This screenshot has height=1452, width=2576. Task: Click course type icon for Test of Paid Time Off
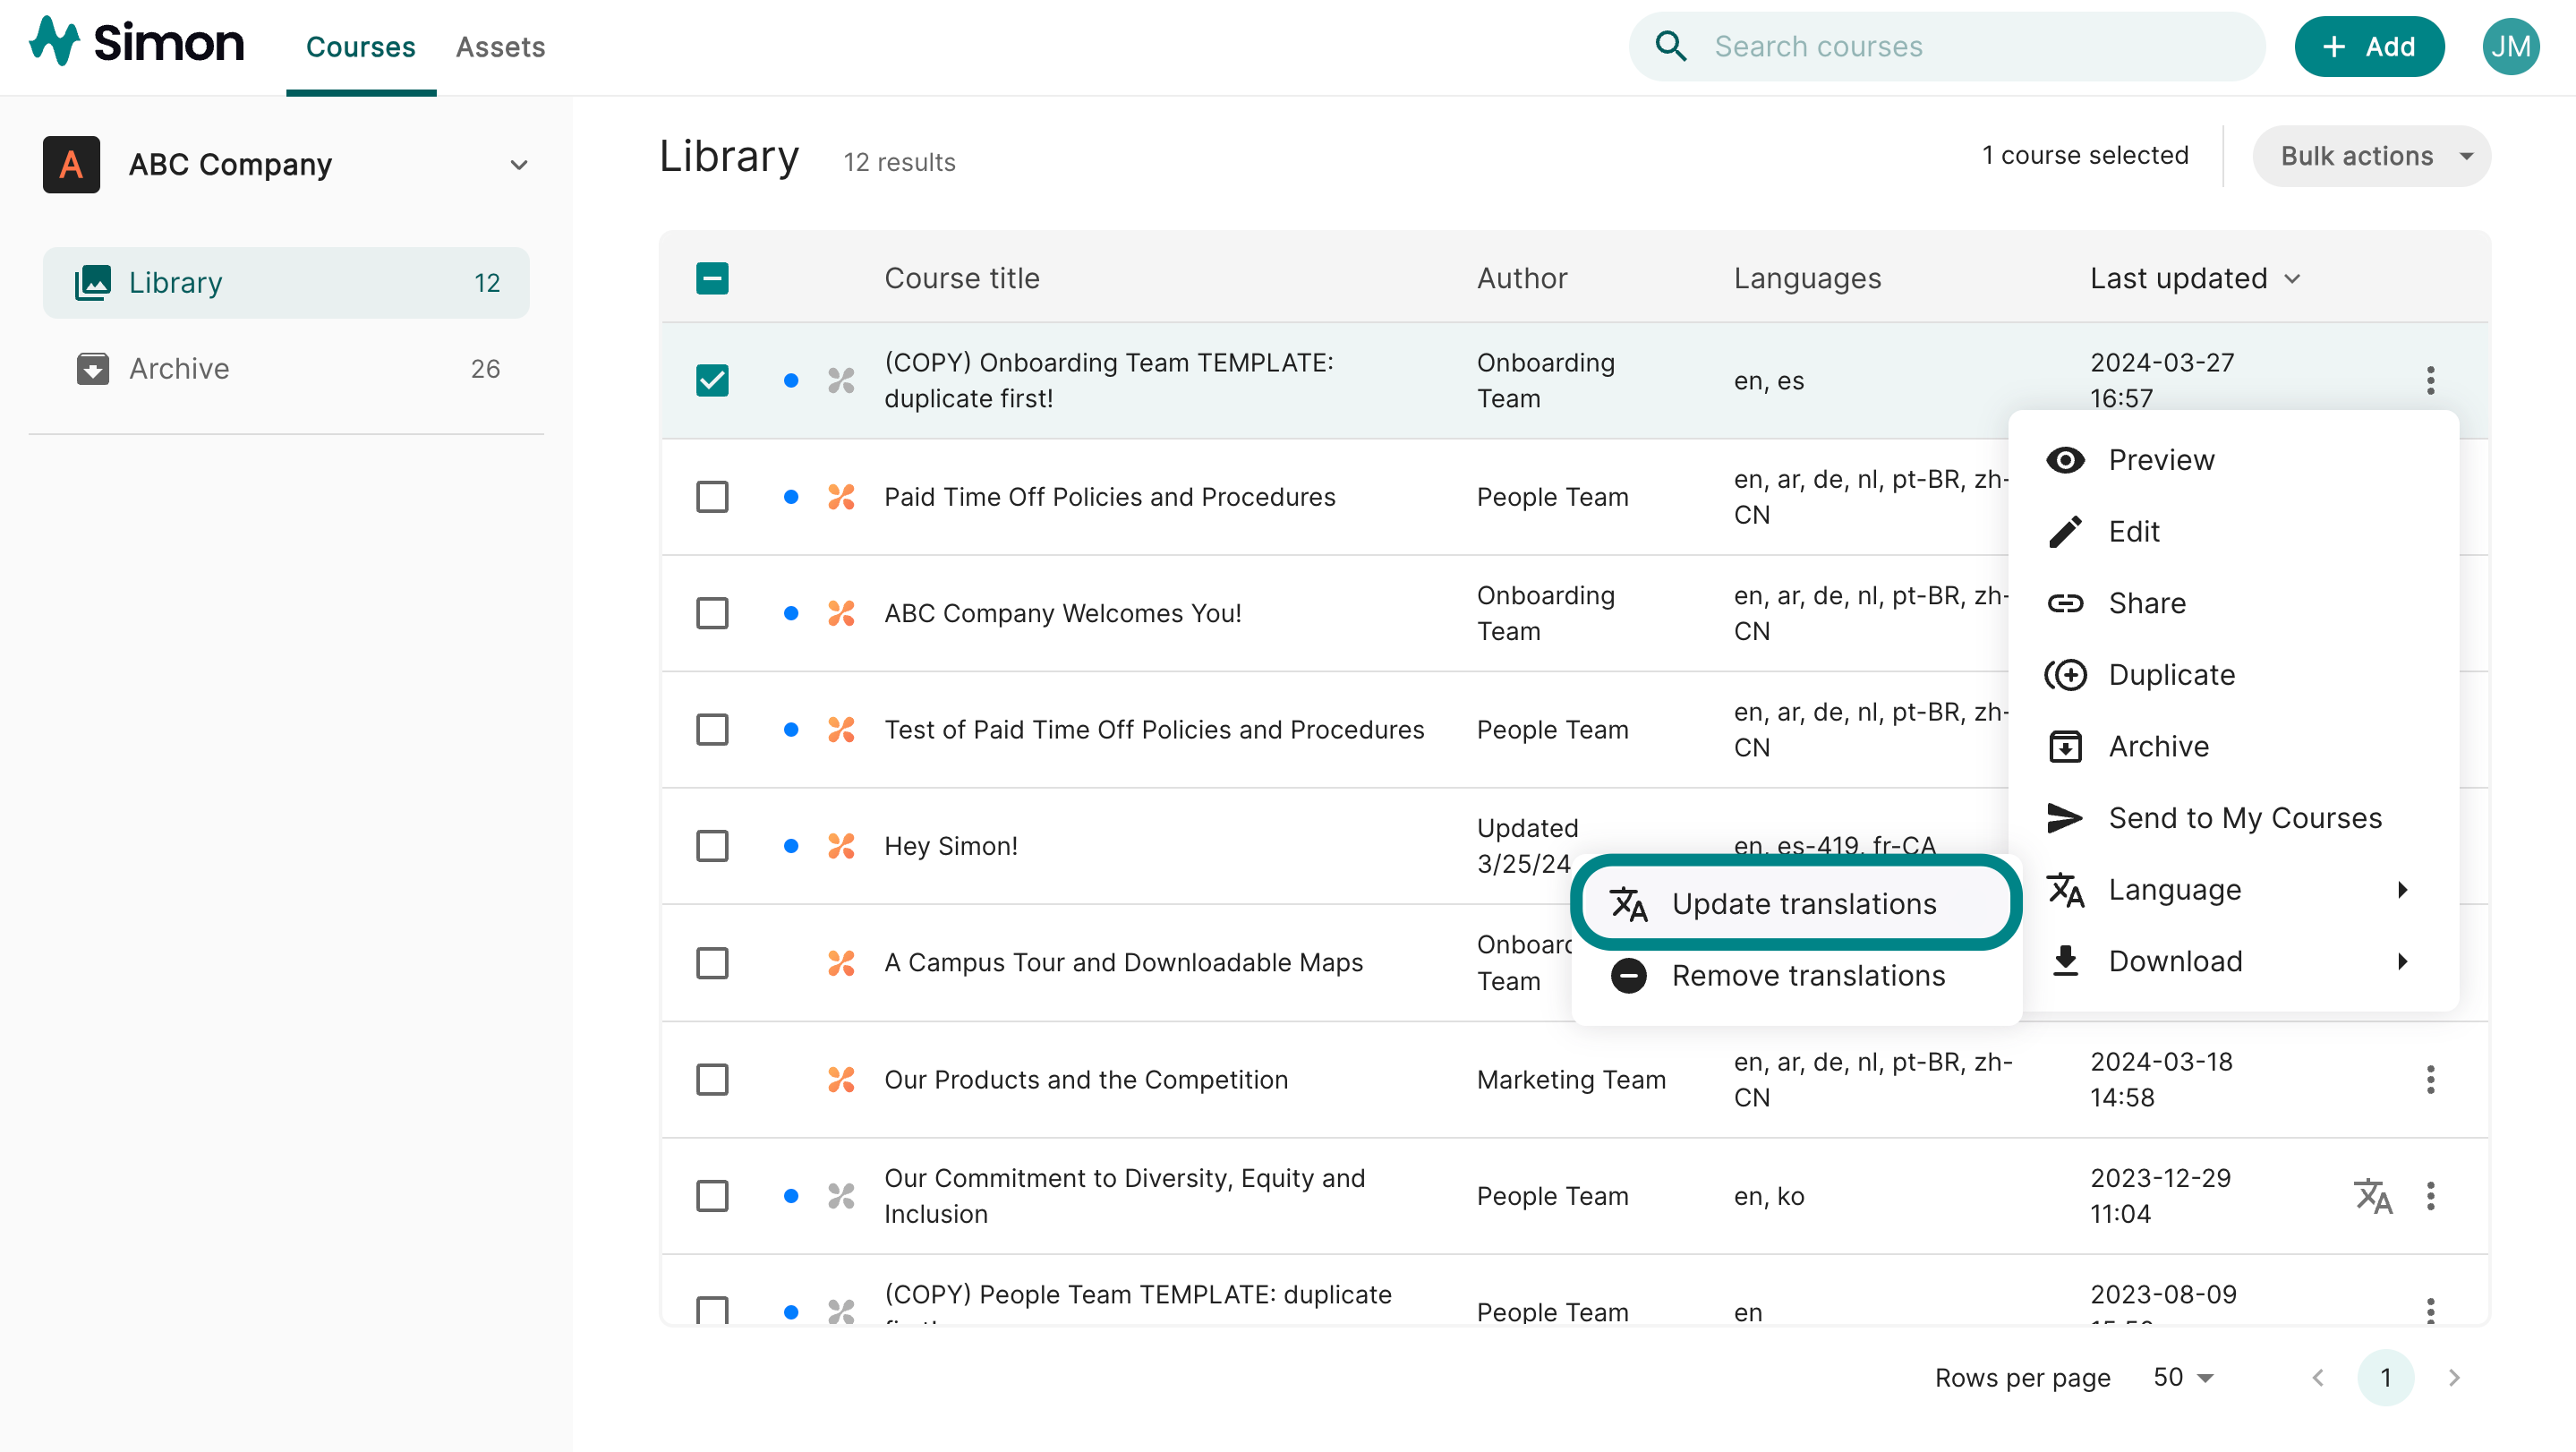coord(841,730)
